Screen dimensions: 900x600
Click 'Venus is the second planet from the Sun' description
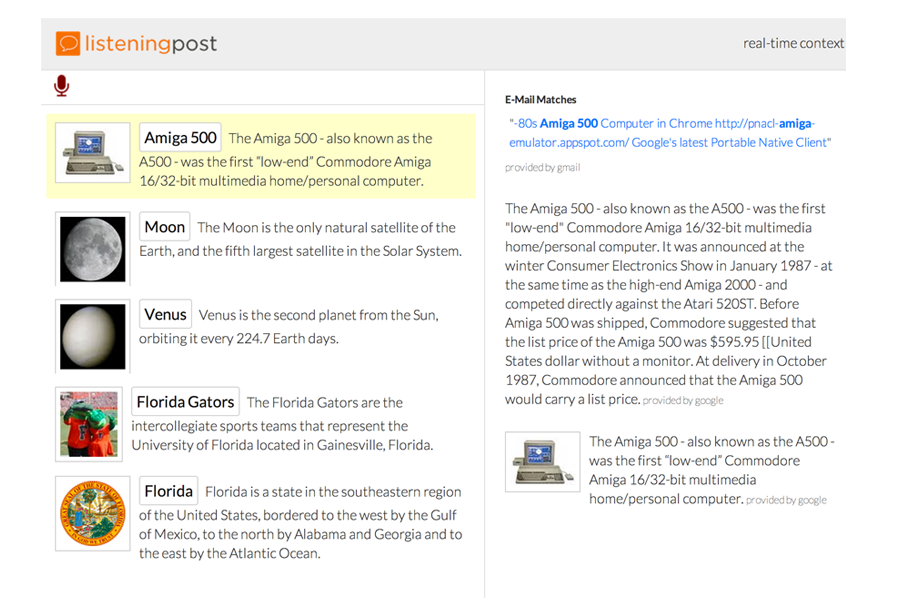289,327
